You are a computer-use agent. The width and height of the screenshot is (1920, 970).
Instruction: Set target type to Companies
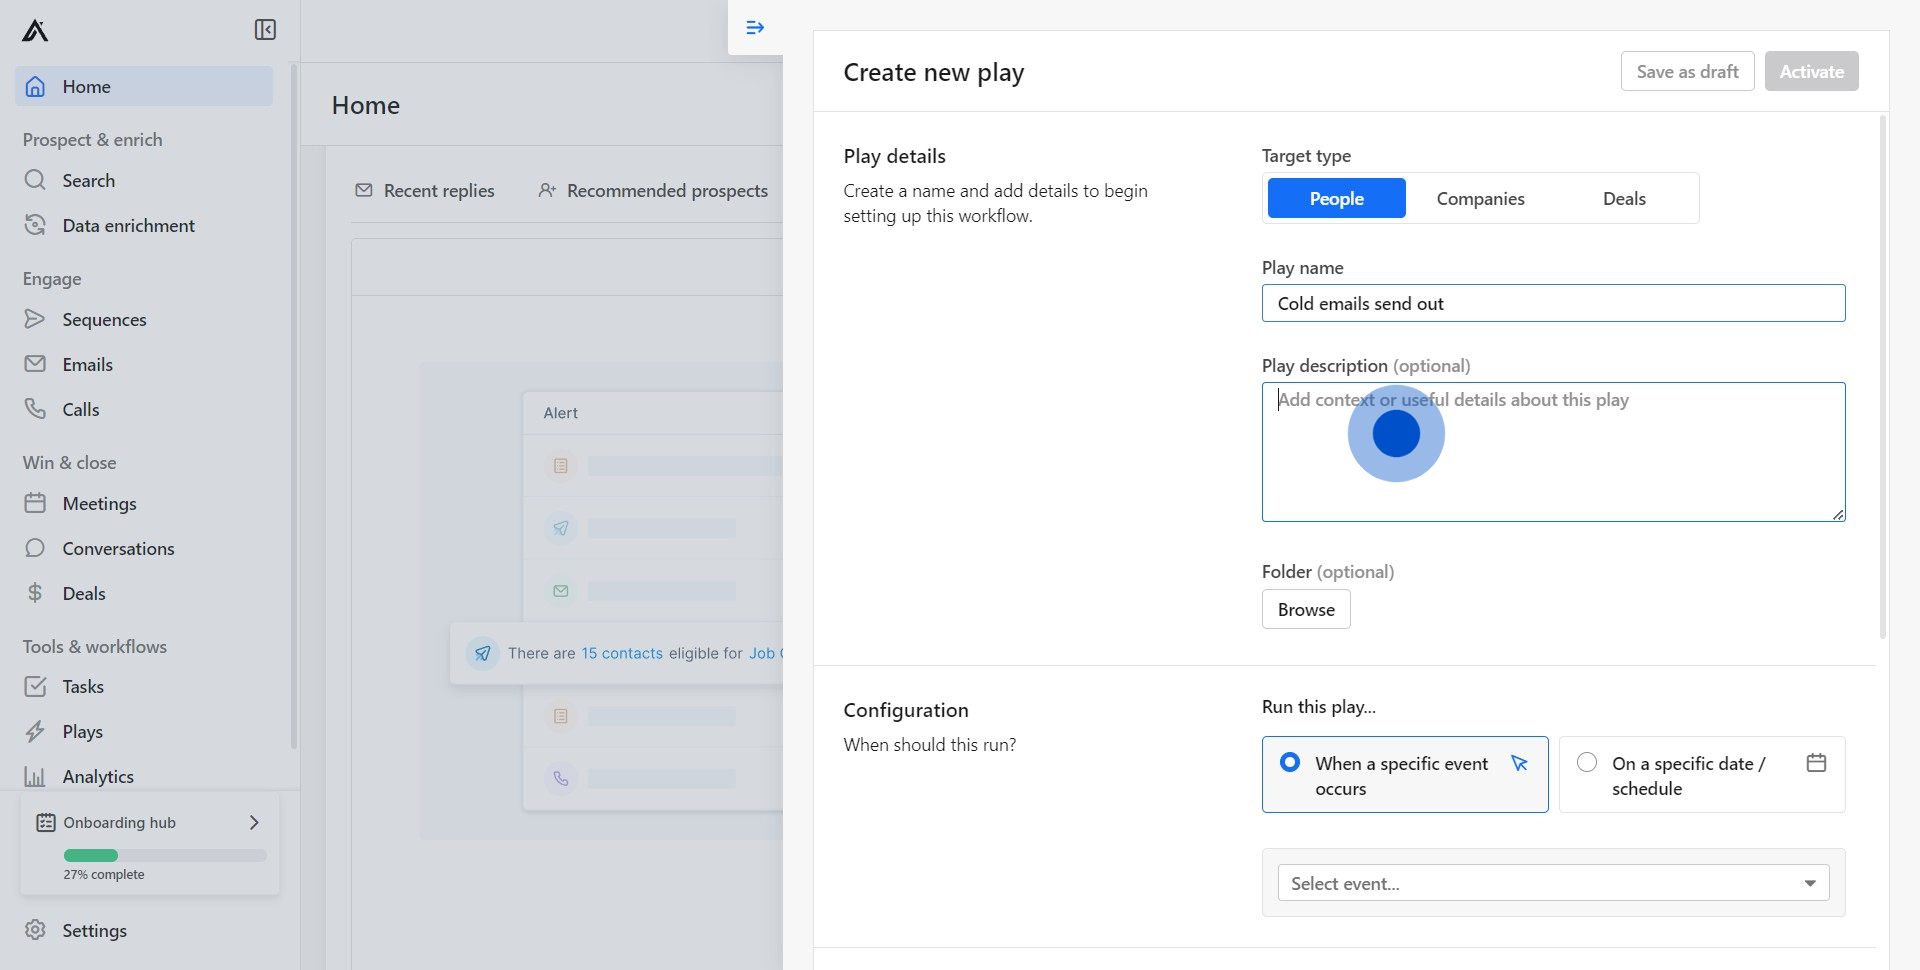click(x=1480, y=198)
